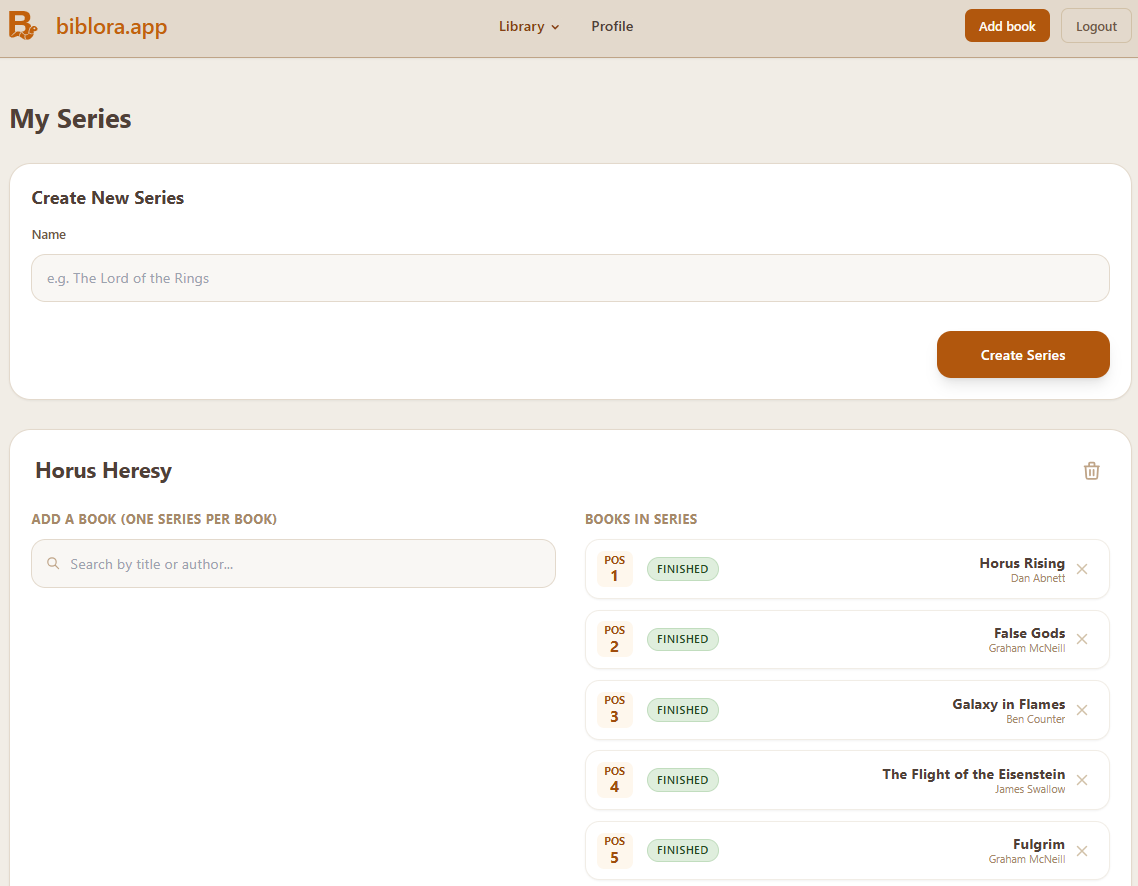This screenshot has width=1138, height=886.
Task: Click the POS 3 position badge
Action: [x=614, y=710]
